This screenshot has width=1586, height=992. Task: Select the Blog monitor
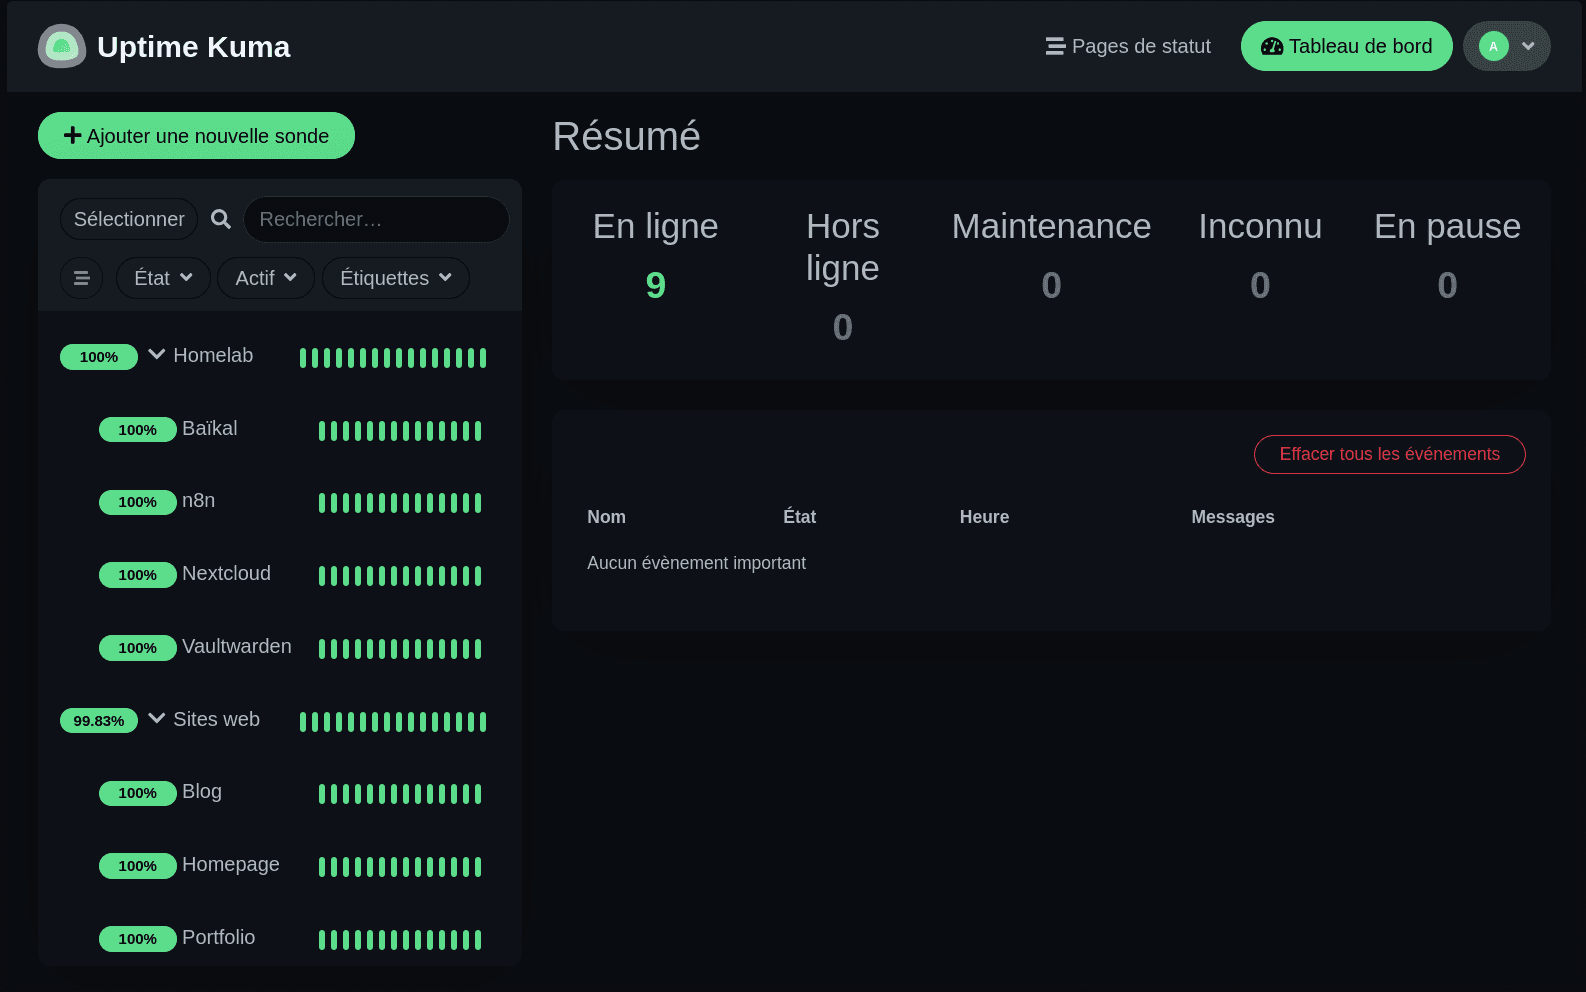(280, 793)
